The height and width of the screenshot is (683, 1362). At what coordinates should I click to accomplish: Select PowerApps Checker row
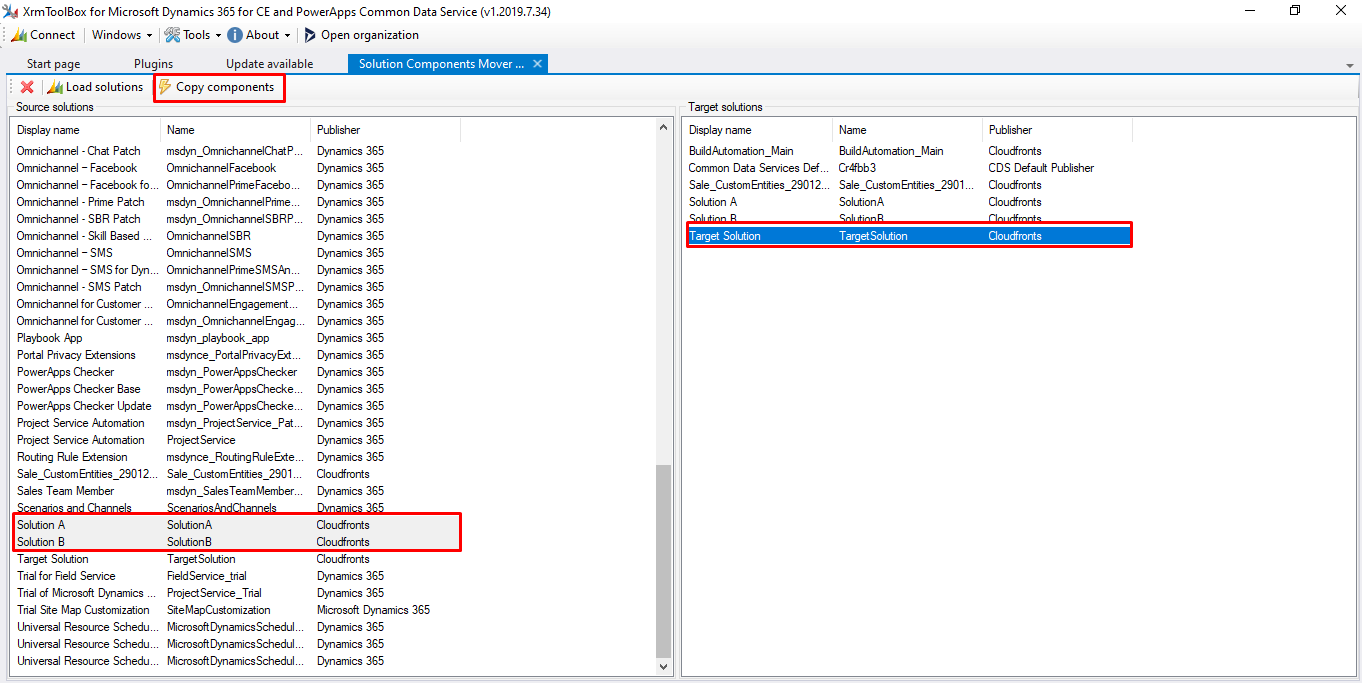[x=235, y=372]
